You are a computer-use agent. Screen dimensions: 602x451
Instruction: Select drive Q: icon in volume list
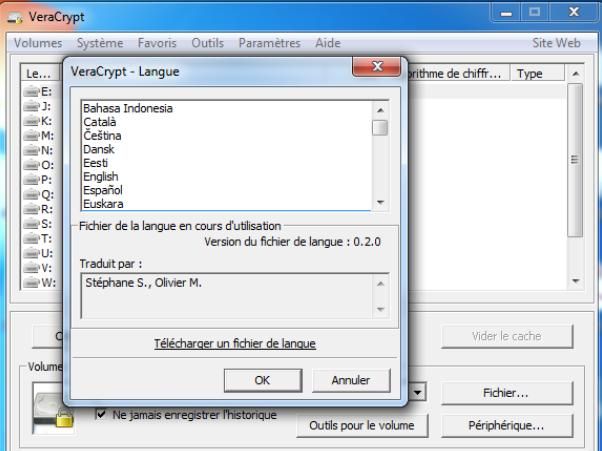[x=31, y=195]
